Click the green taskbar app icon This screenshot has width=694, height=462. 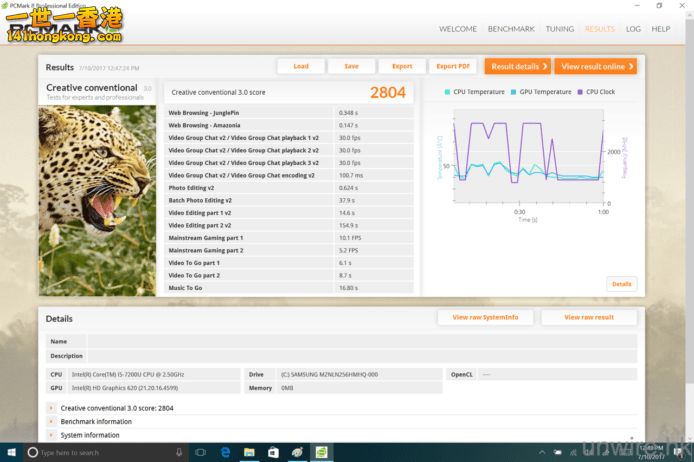click(x=321, y=452)
